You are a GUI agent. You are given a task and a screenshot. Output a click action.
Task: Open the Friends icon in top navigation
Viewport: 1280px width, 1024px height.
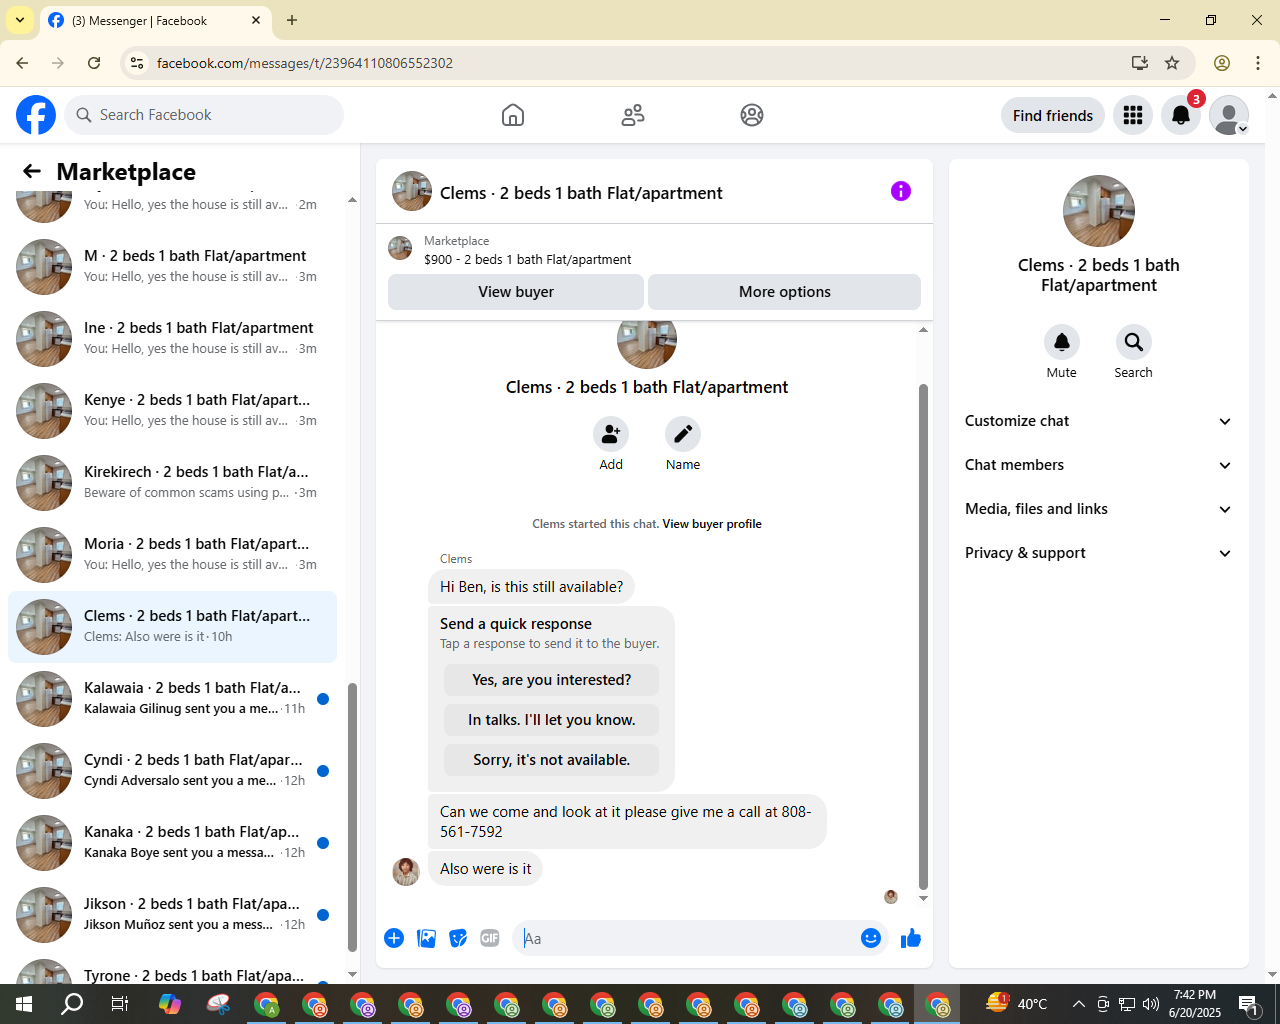(633, 115)
